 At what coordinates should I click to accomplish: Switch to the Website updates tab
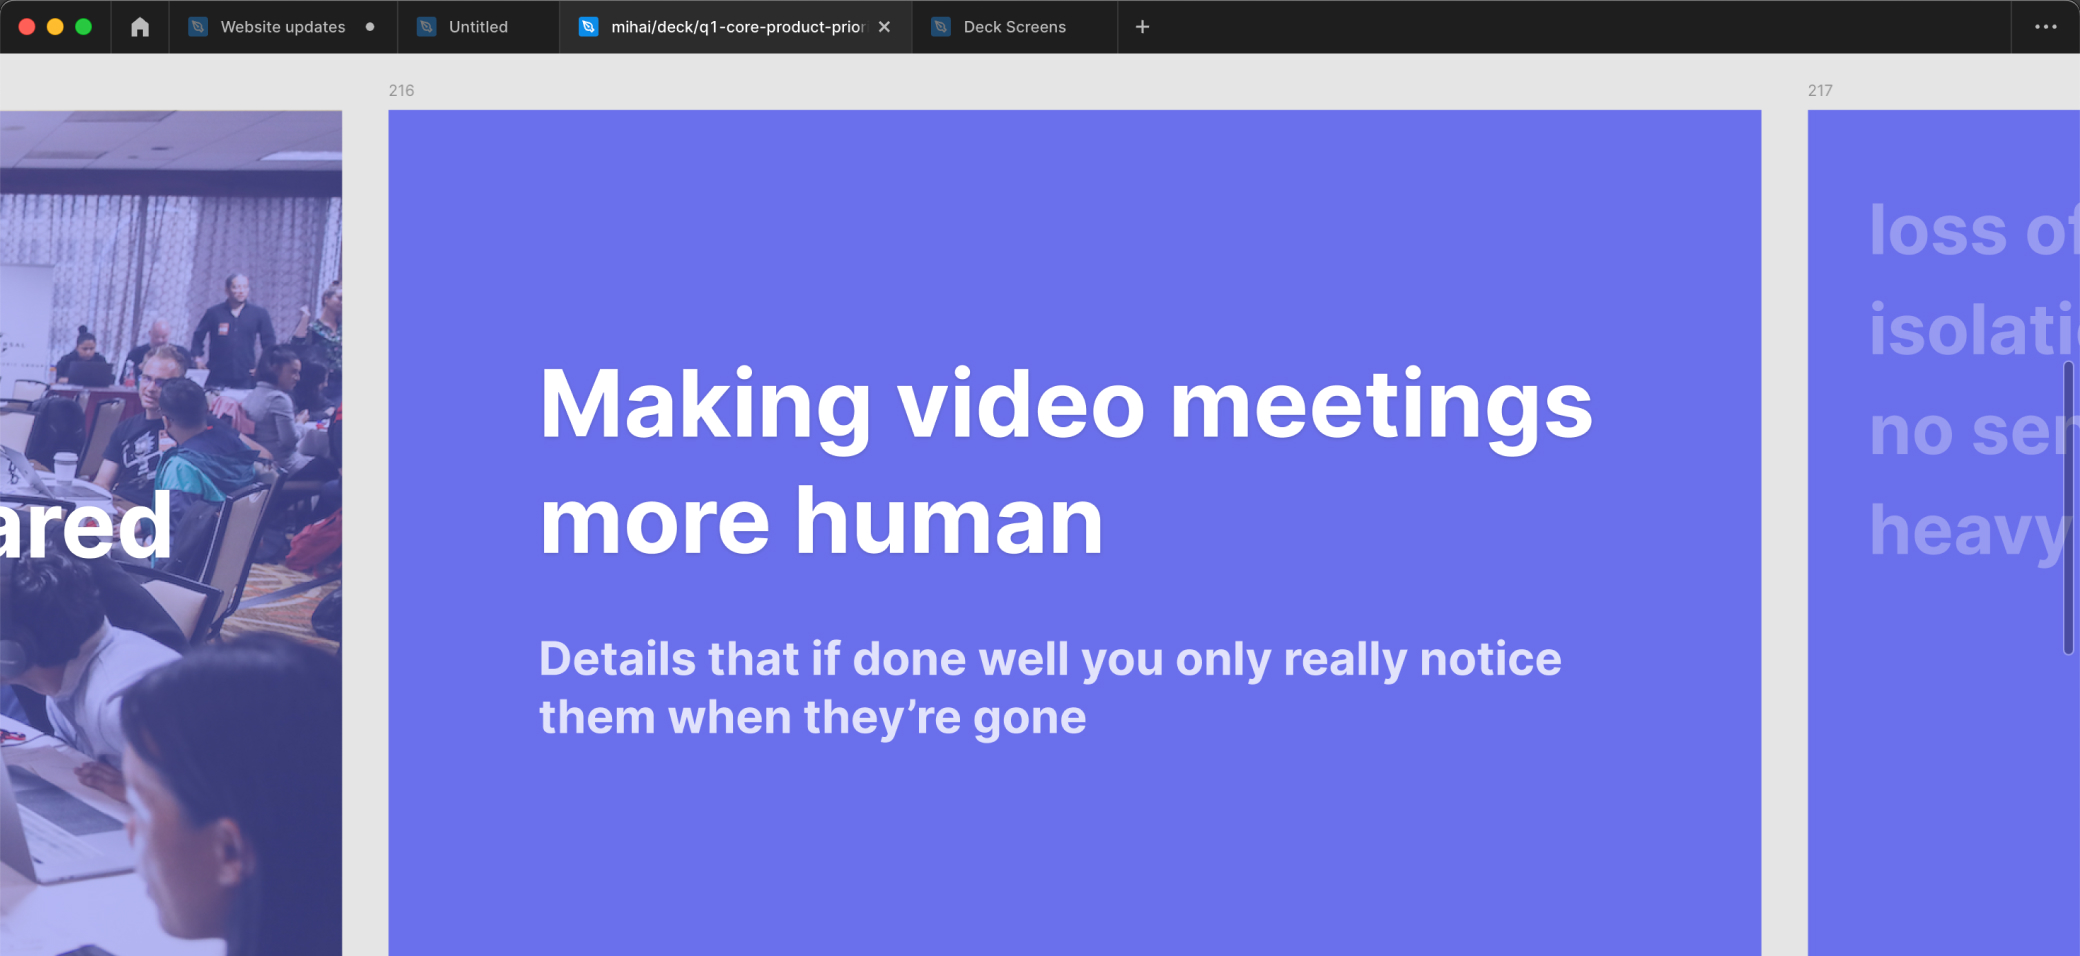pos(282,27)
